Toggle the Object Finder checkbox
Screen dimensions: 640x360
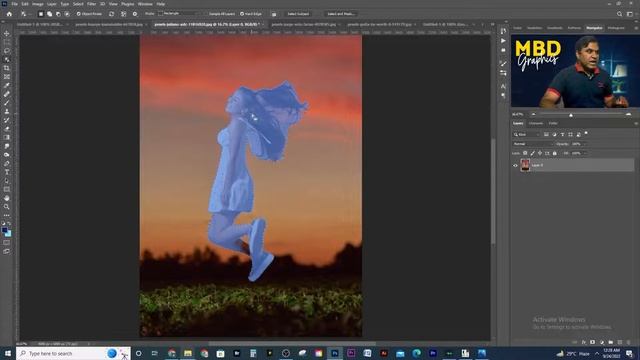point(78,14)
